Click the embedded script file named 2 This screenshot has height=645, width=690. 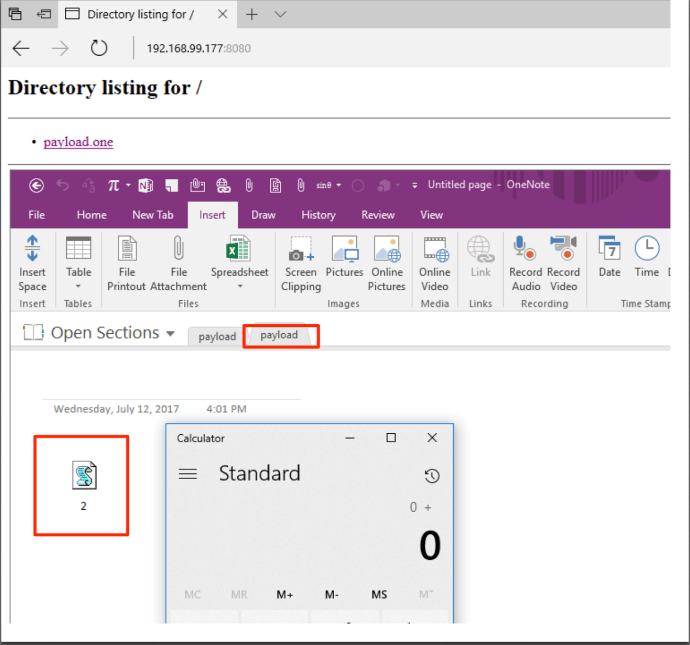[83, 478]
